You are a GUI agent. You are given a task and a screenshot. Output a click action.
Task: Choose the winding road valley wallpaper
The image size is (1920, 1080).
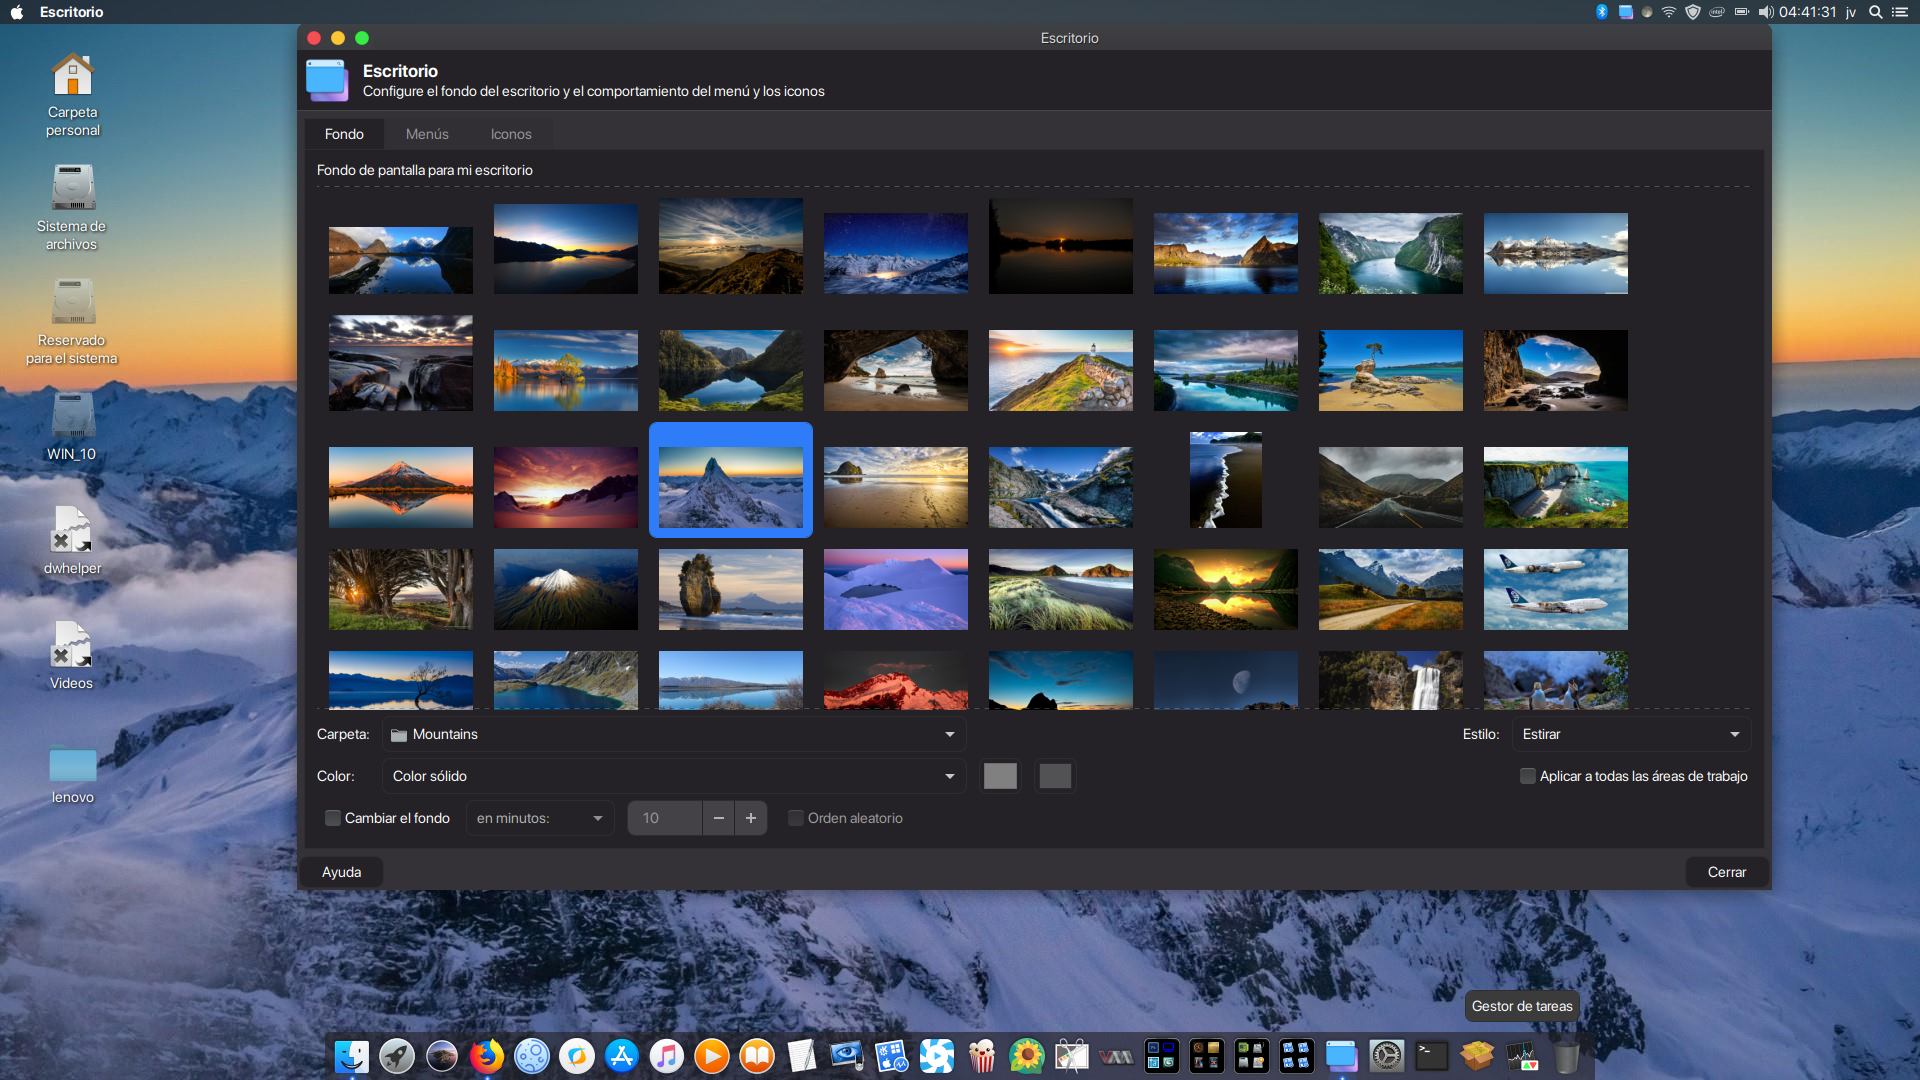tap(1391, 487)
